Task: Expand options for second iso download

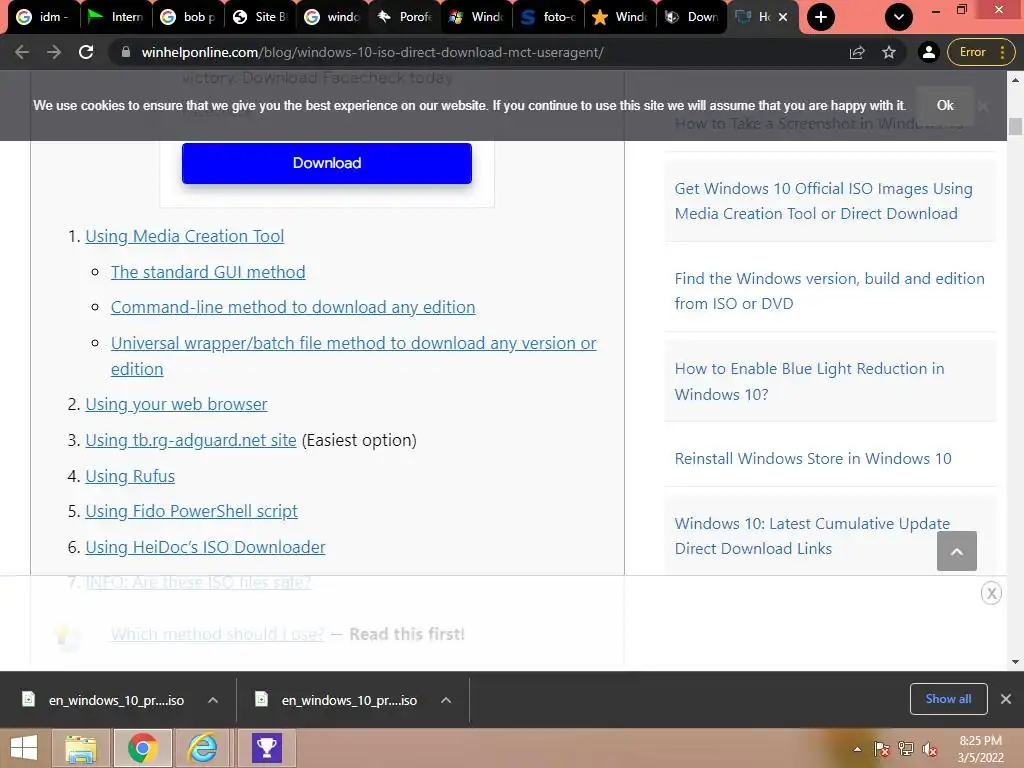Action: (446, 700)
